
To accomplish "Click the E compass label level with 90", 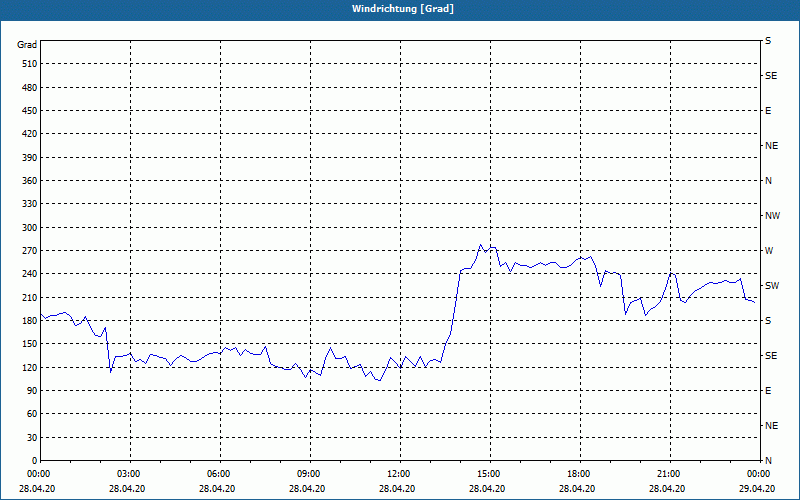I will (x=768, y=391).
